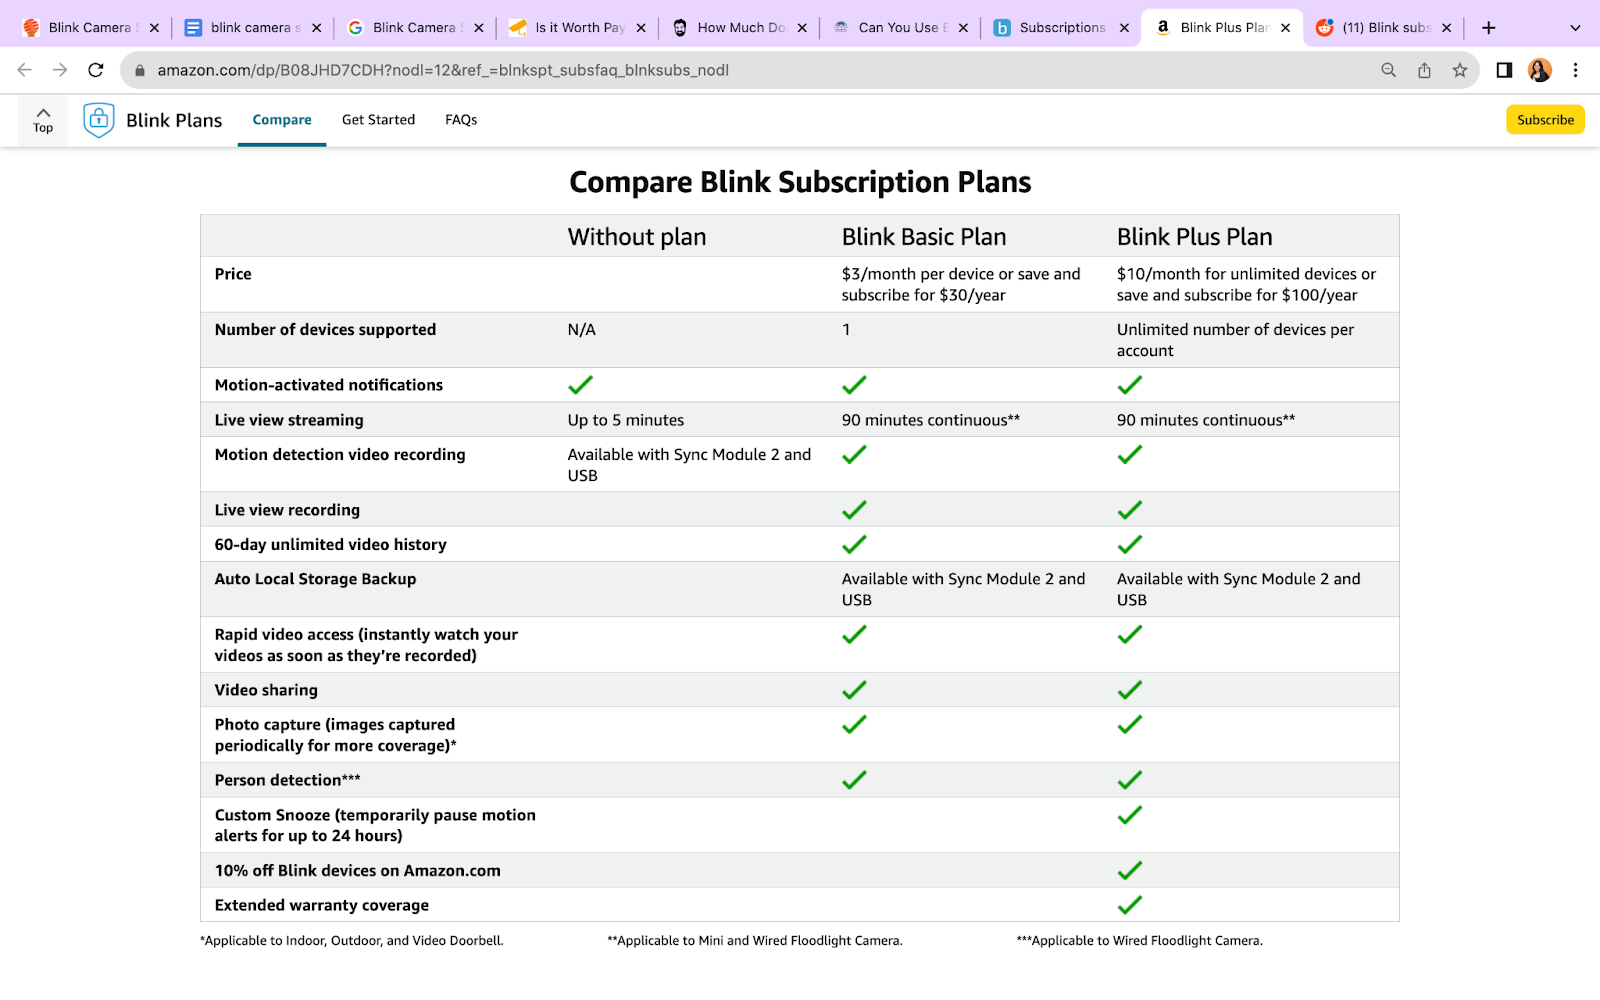Open the Chrome profile avatar
Viewport: 1600px width, 1000px height.
(x=1540, y=70)
